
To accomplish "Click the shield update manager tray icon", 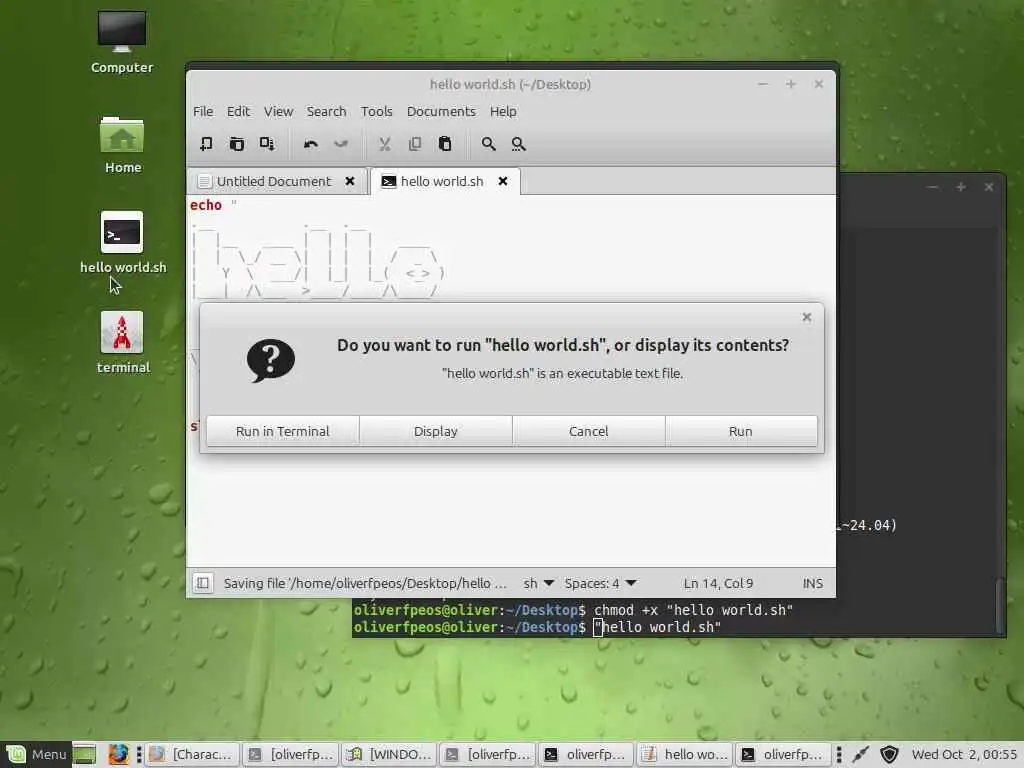I will [889, 754].
